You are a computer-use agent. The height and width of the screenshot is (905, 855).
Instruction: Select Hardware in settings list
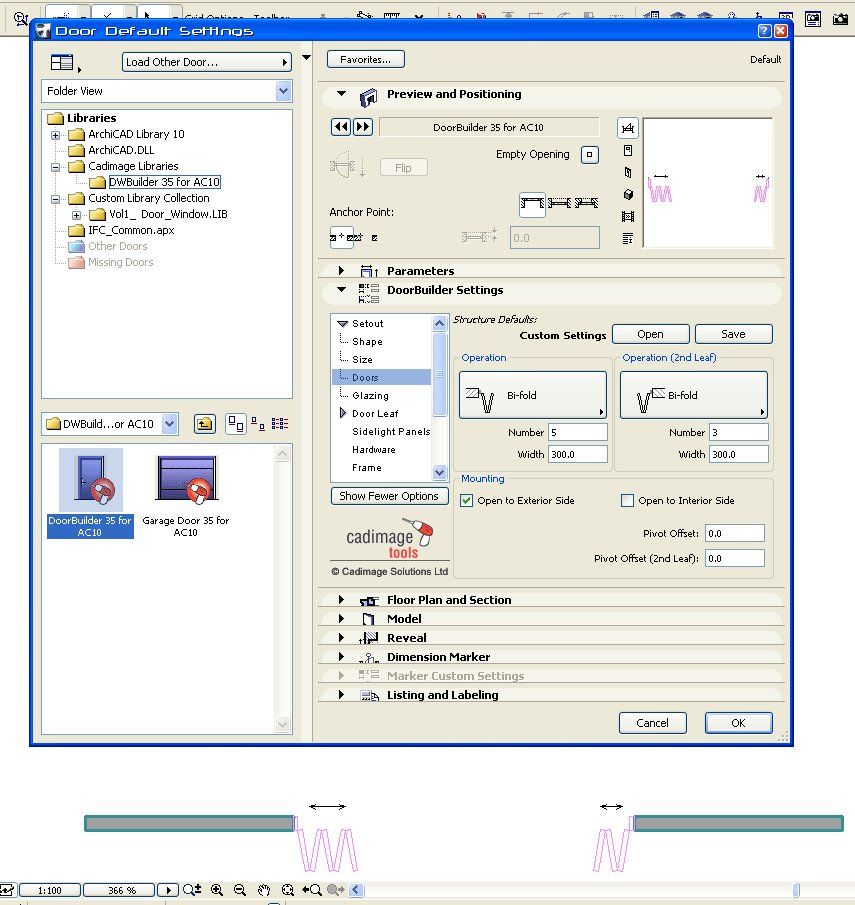click(x=374, y=450)
